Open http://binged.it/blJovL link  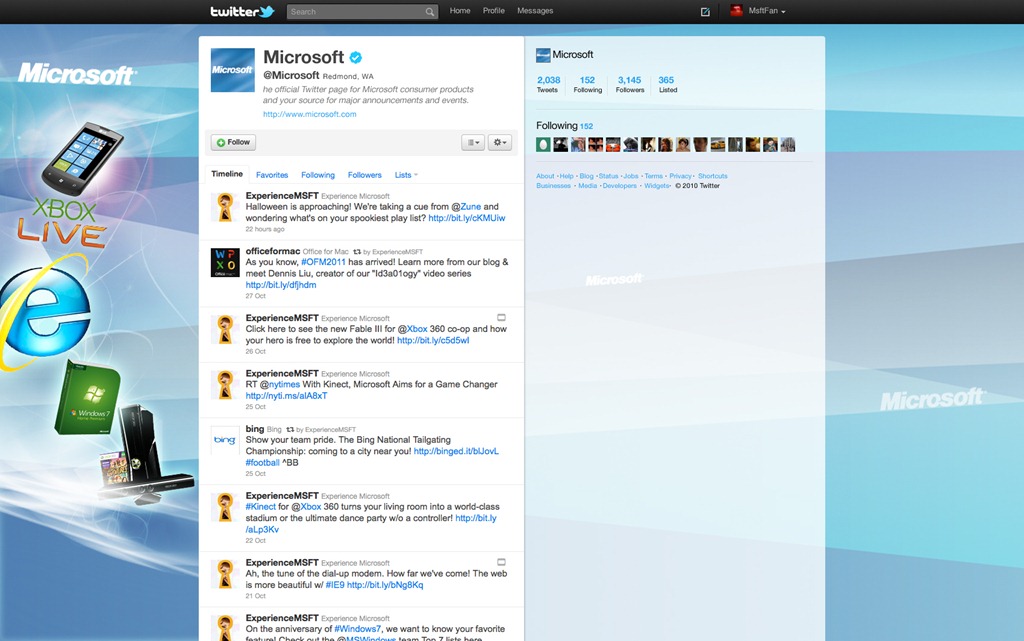(x=456, y=451)
